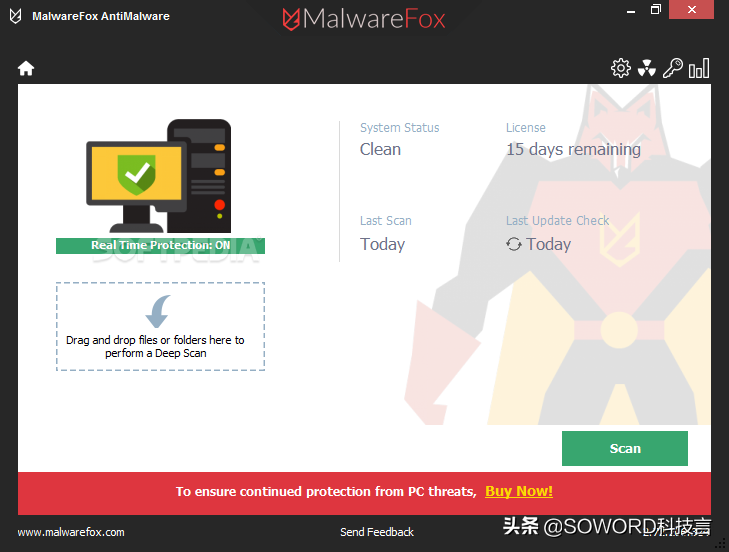Open Send Feedback link

[377, 532]
